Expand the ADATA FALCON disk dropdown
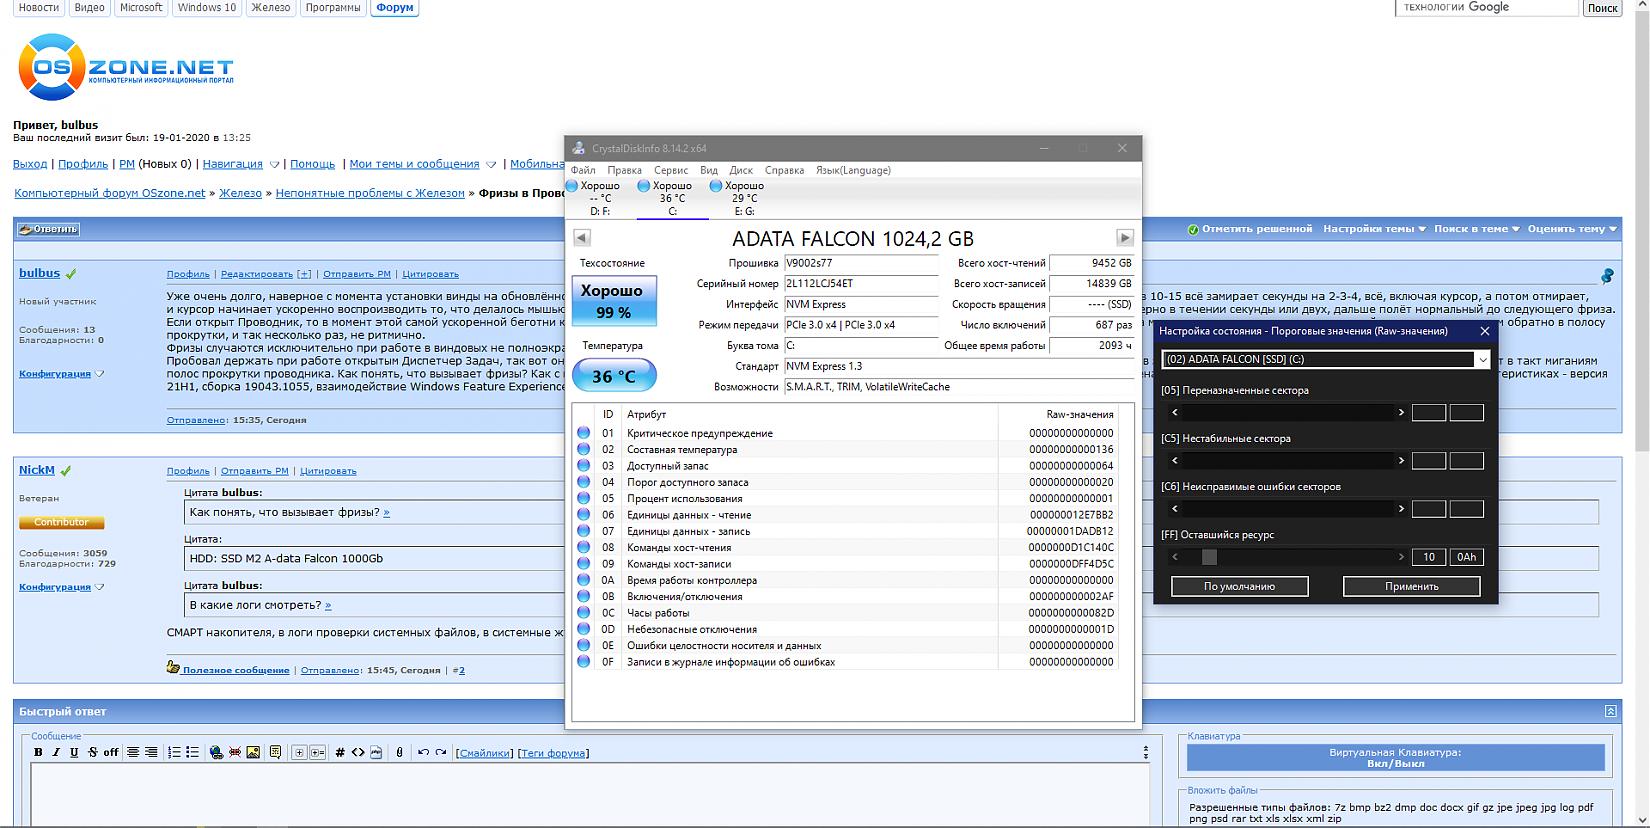This screenshot has height=828, width=1650. 1482,360
